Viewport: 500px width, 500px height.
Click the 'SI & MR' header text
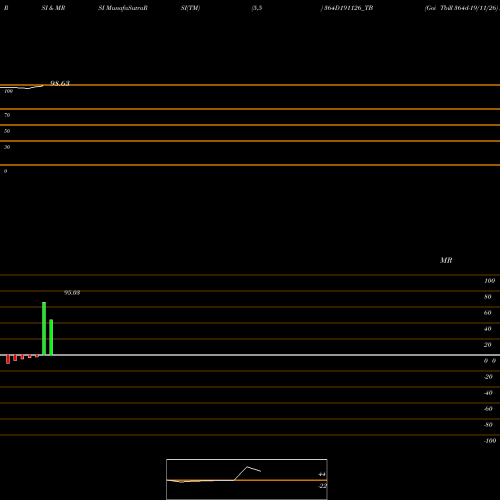point(53,8)
